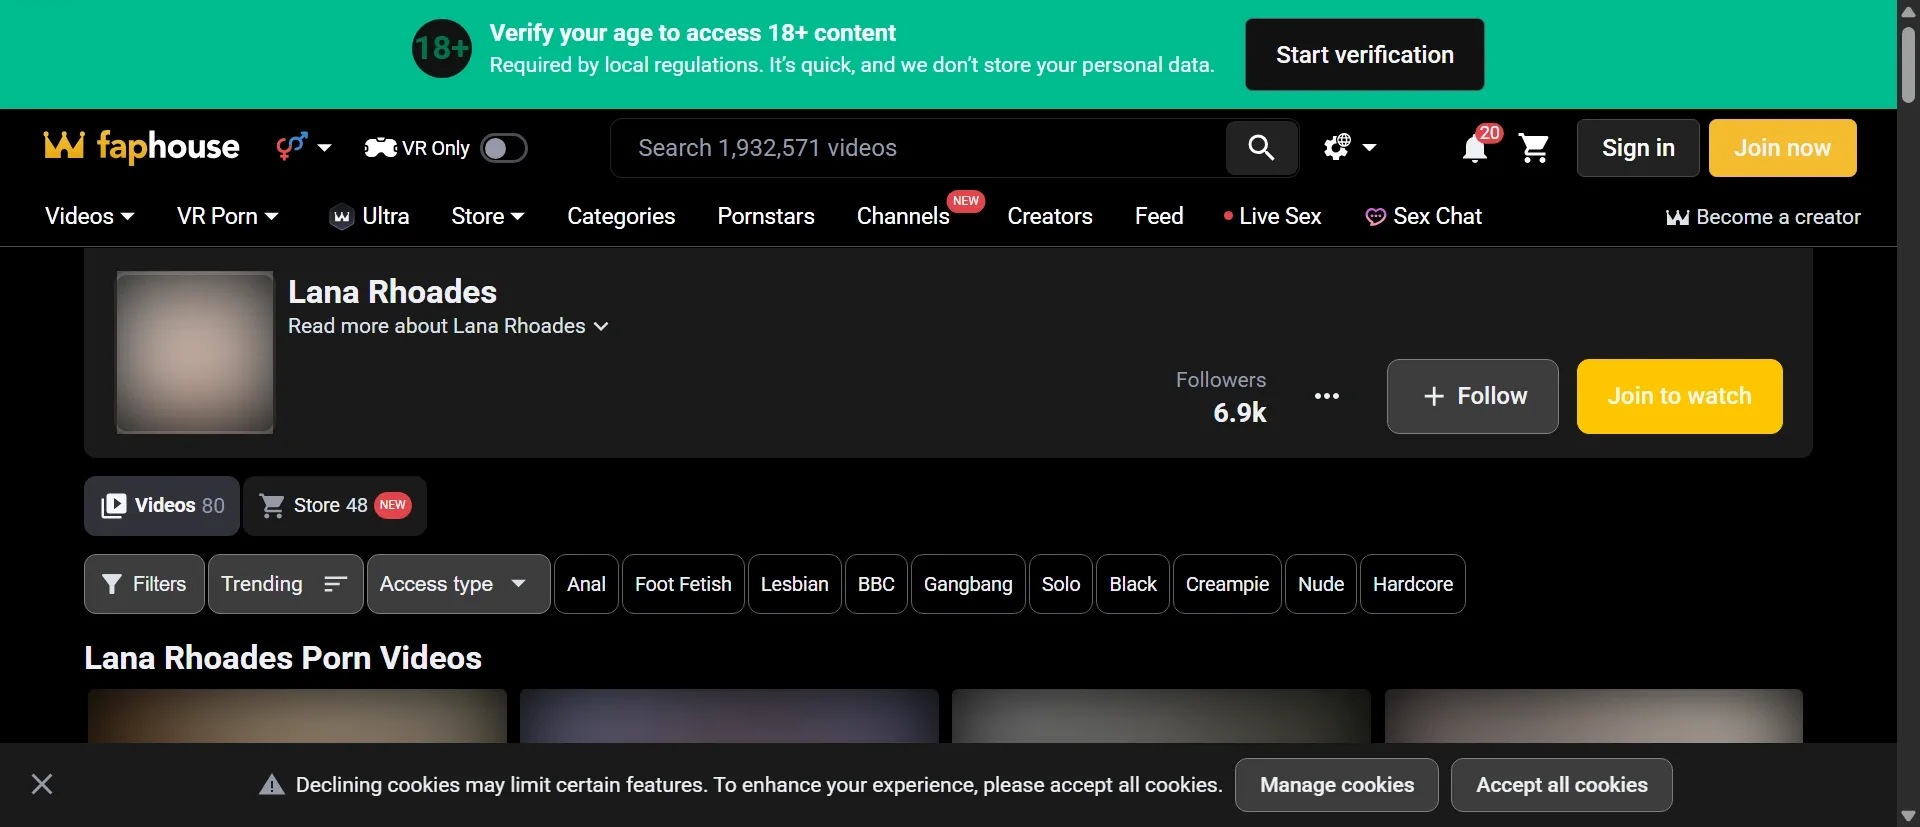Expand the settings dropdown arrow
The image size is (1920, 827).
pos(1370,147)
